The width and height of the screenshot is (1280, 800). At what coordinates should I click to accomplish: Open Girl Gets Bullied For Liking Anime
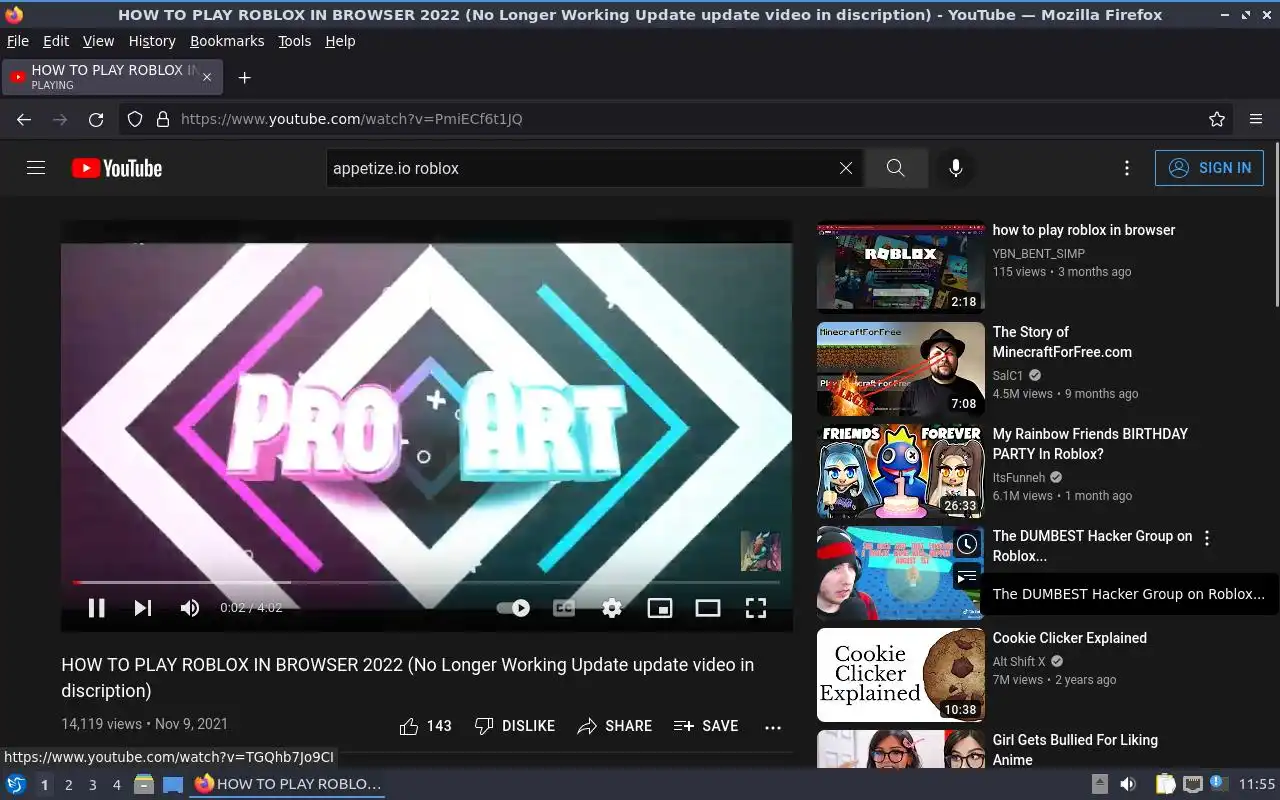pyautogui.click(x=1075, y=749)
